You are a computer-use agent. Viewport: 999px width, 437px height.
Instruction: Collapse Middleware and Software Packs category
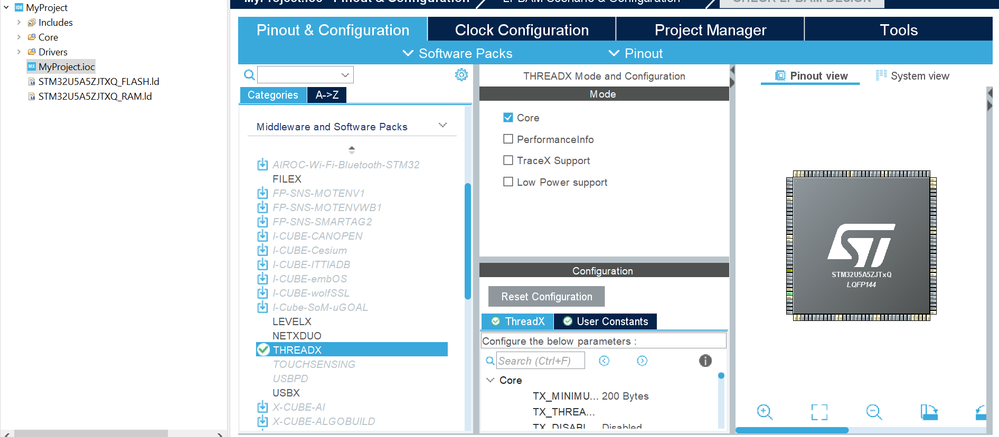point(443,125)
